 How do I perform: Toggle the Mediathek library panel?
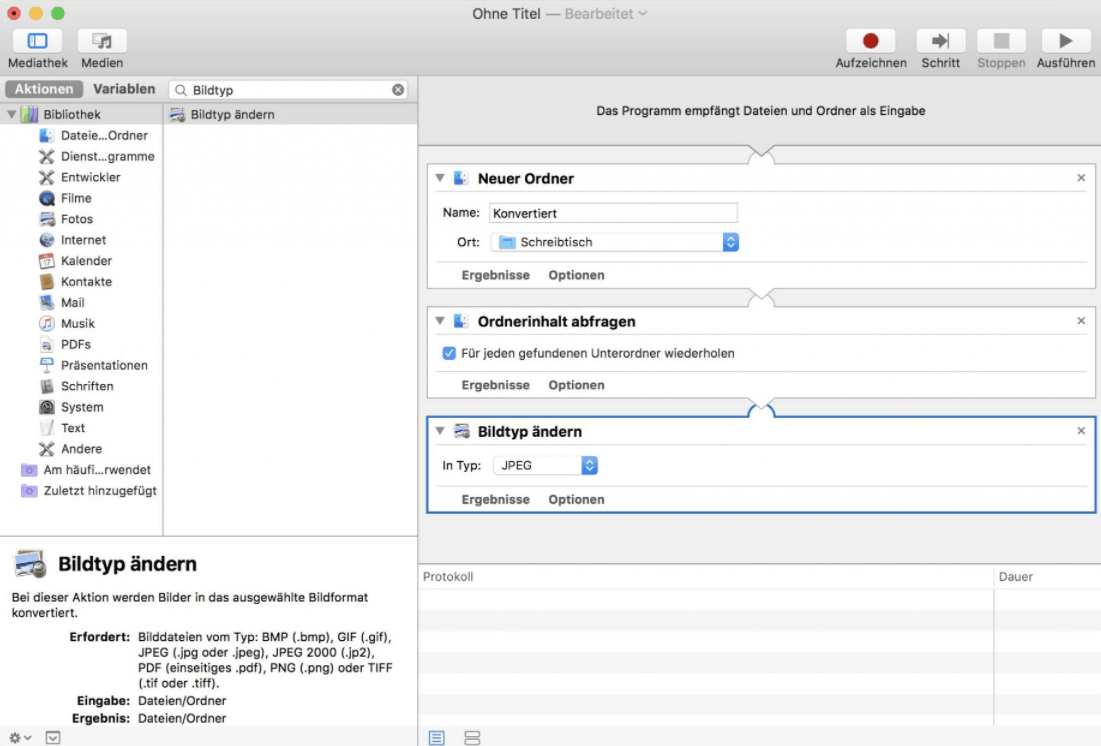tap(37, 41)
